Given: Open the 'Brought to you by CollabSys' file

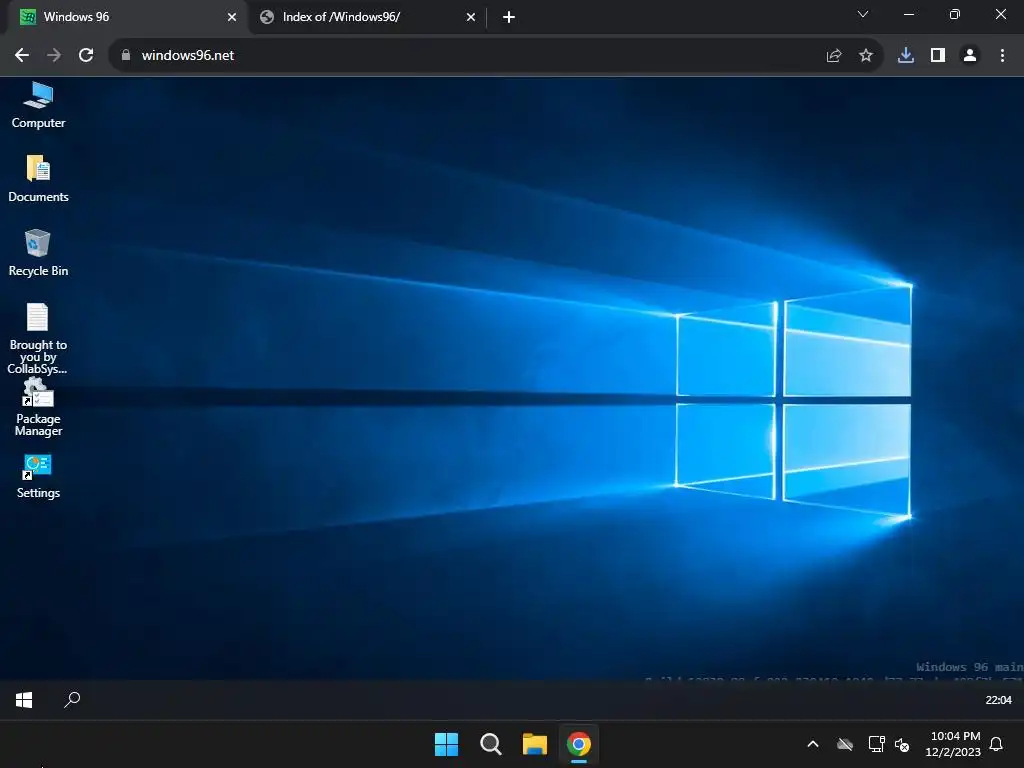Looking at the screenshot, I should (38, 338).
